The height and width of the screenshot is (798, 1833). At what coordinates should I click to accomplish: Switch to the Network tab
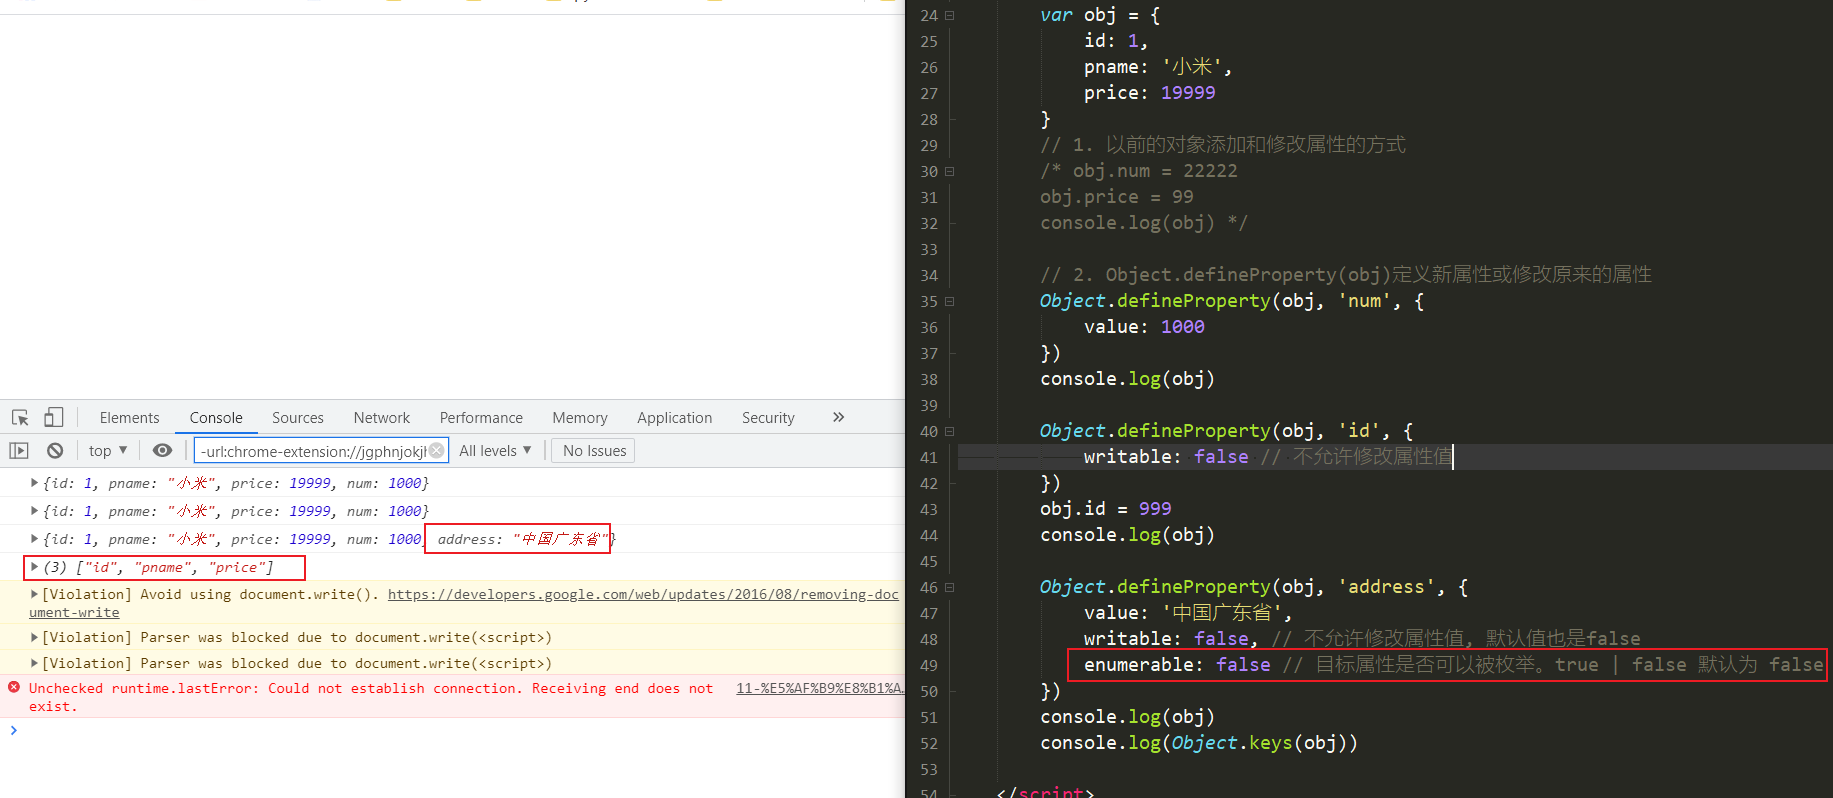coord(382,418)
